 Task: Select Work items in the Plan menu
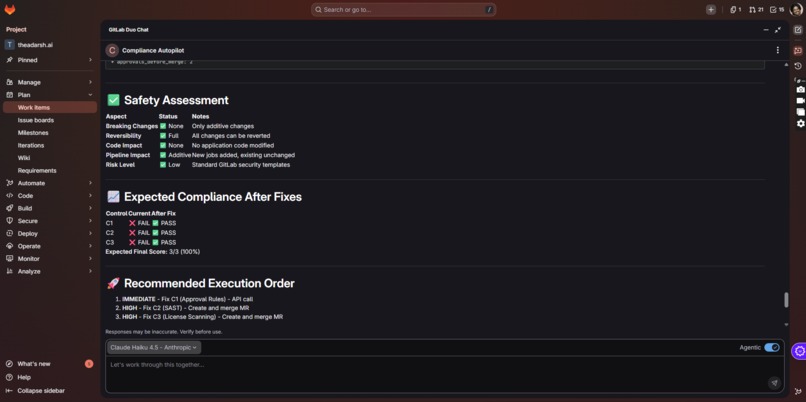point(50,107)
